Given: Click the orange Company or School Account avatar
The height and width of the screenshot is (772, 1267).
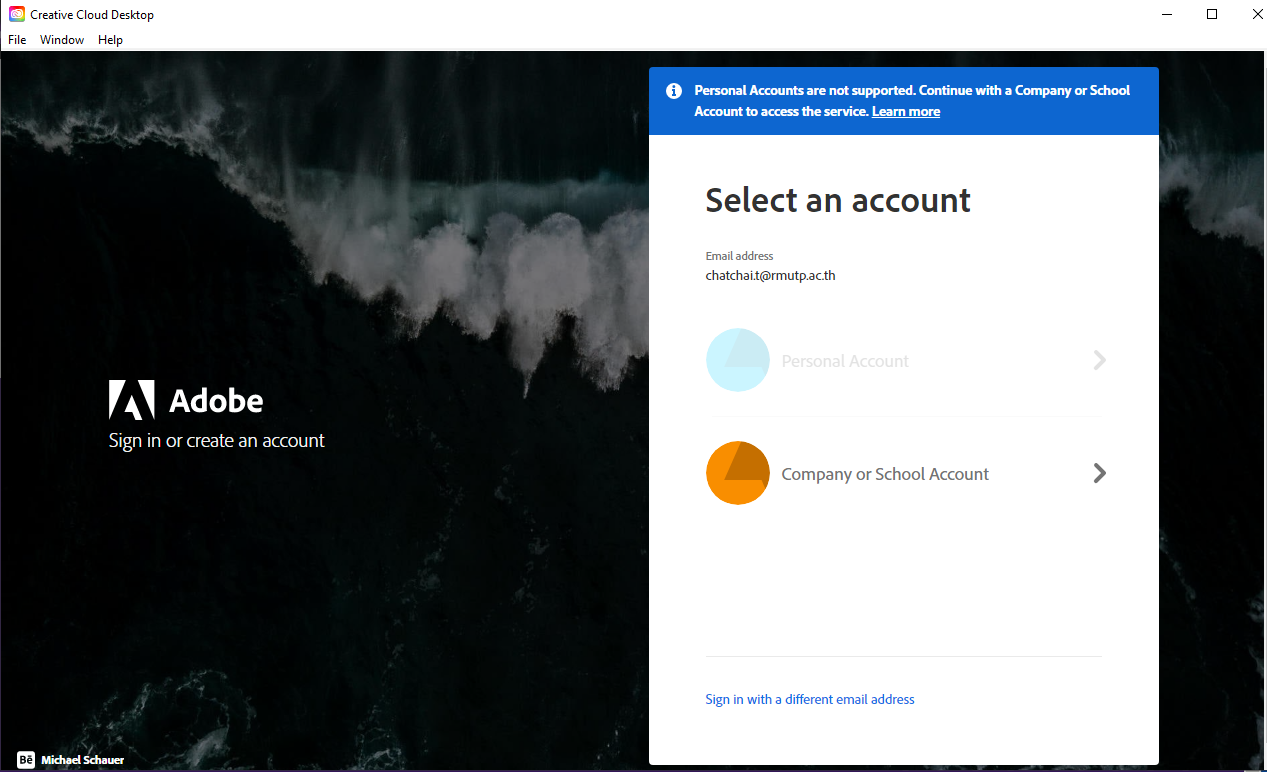Looking at the screenshot, I should (x=738, y=473).
